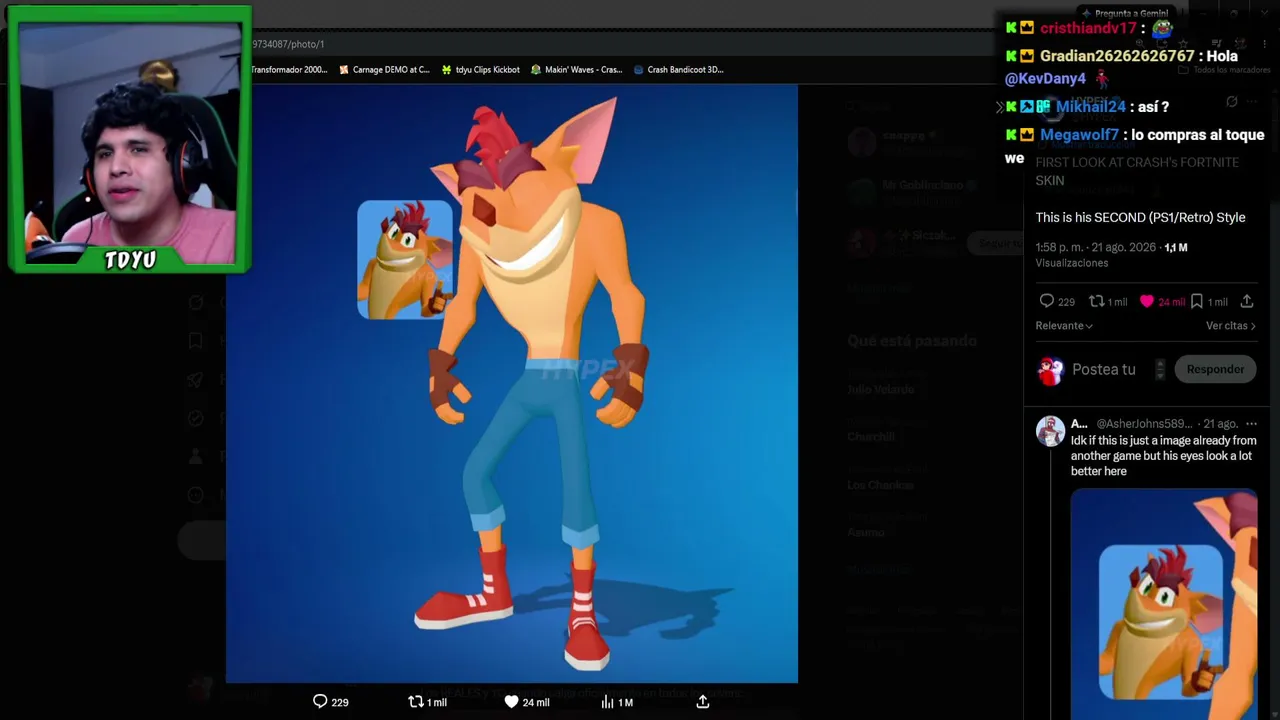1280x720 pixels.
Task: Open view analytics icon below the photo
Action: click(606, 702)
